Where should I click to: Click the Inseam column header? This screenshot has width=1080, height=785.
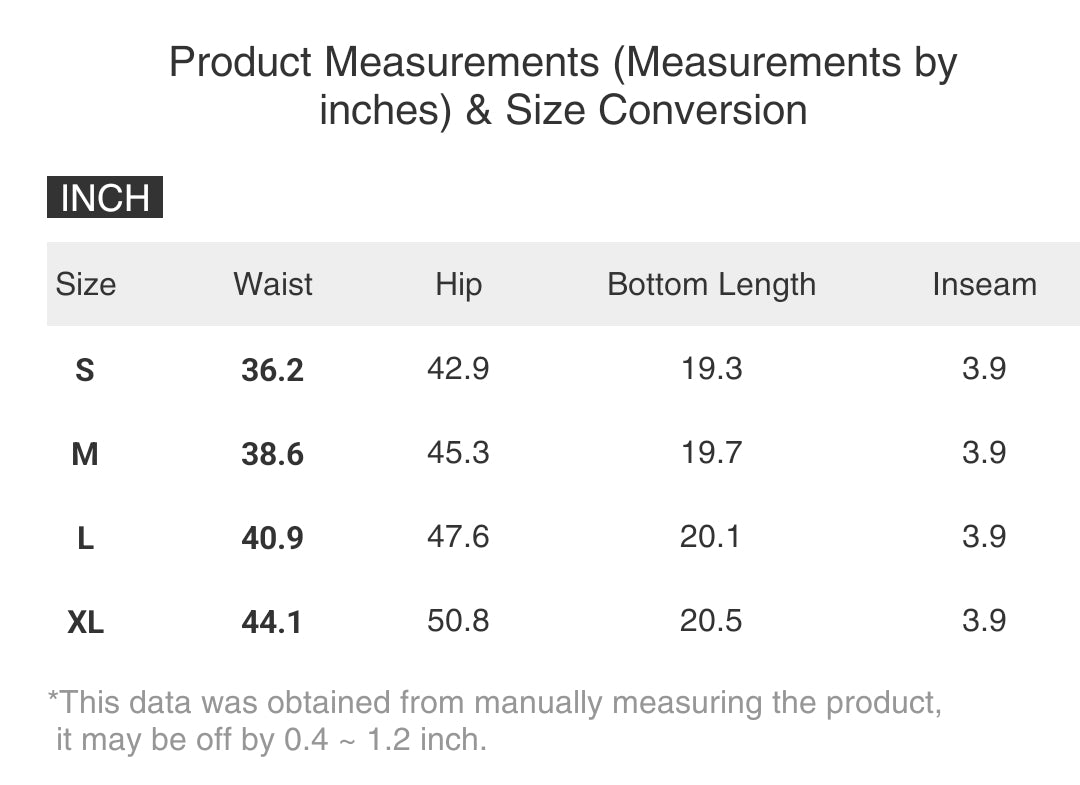[984, 284]
